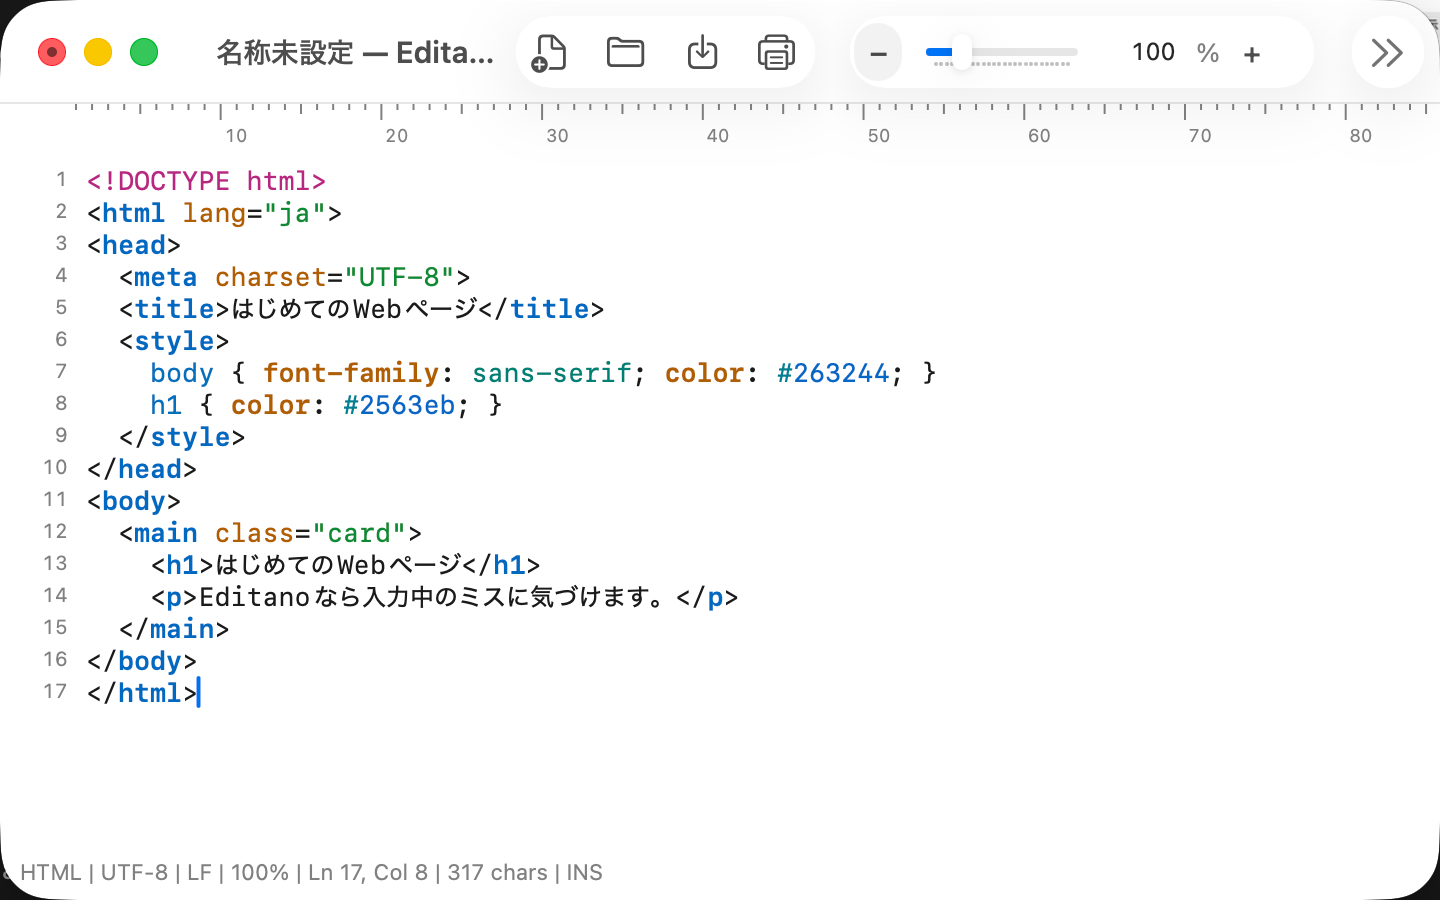Click the 100% zoom label in the status bar
This screenshot has width=1440, height=900.
[x=259, y=872]
